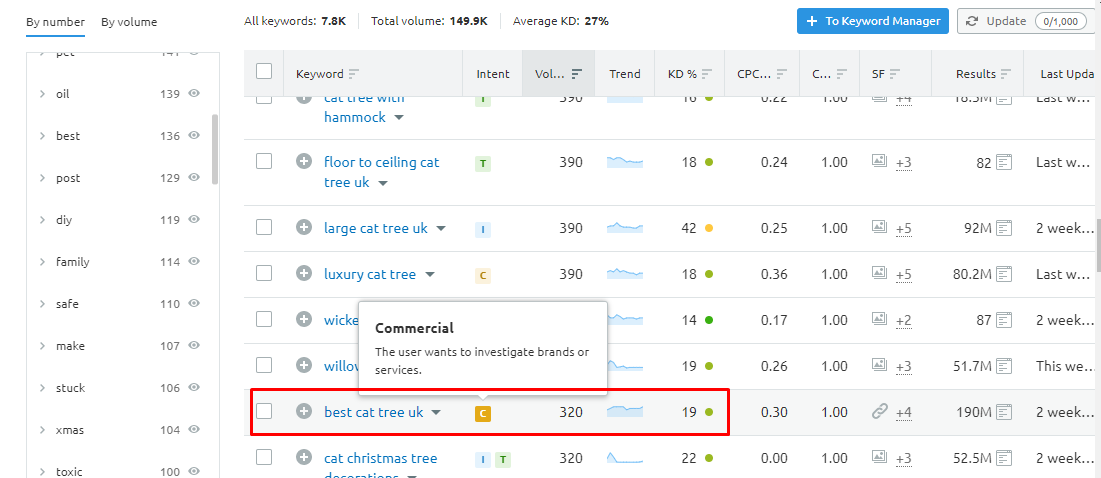Image resolution: width=1101 pixels, height=478 pixels.
Task: Click Commercial intent badge for 'luxury cat tree'
Action: (482, 275)
